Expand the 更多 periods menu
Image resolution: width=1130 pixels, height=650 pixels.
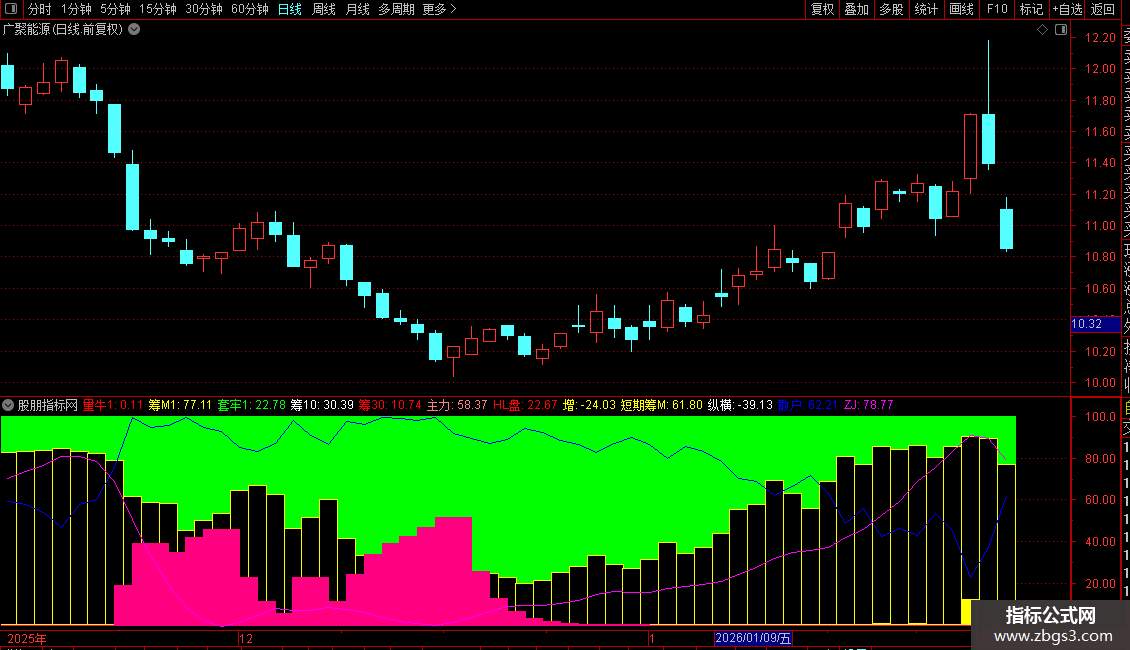pos(439,9)
